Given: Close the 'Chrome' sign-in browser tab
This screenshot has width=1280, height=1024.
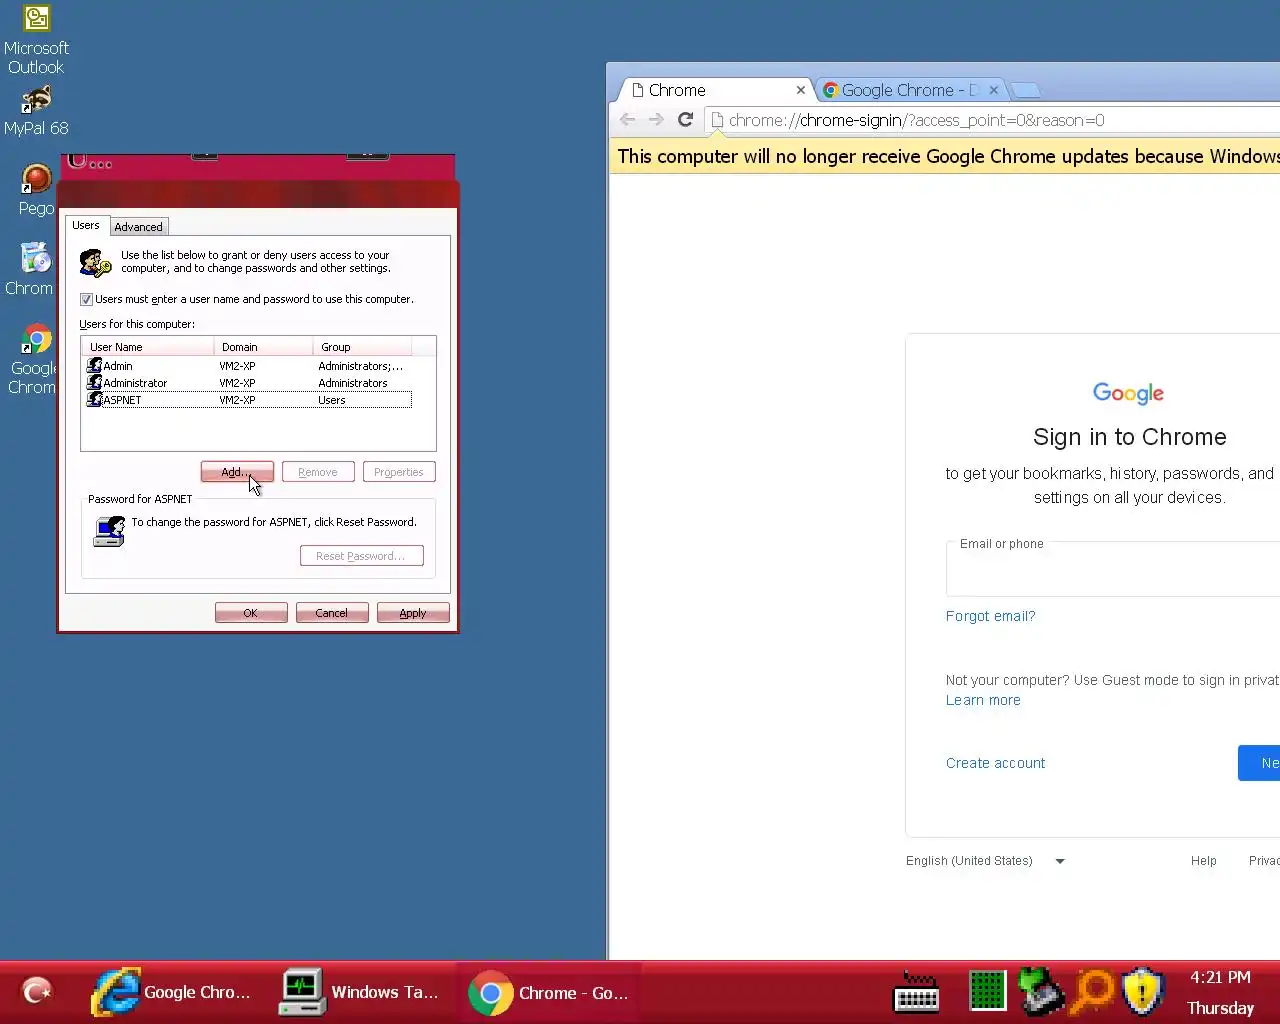Looking at the screenshot, I should click(x=801, y=90).
